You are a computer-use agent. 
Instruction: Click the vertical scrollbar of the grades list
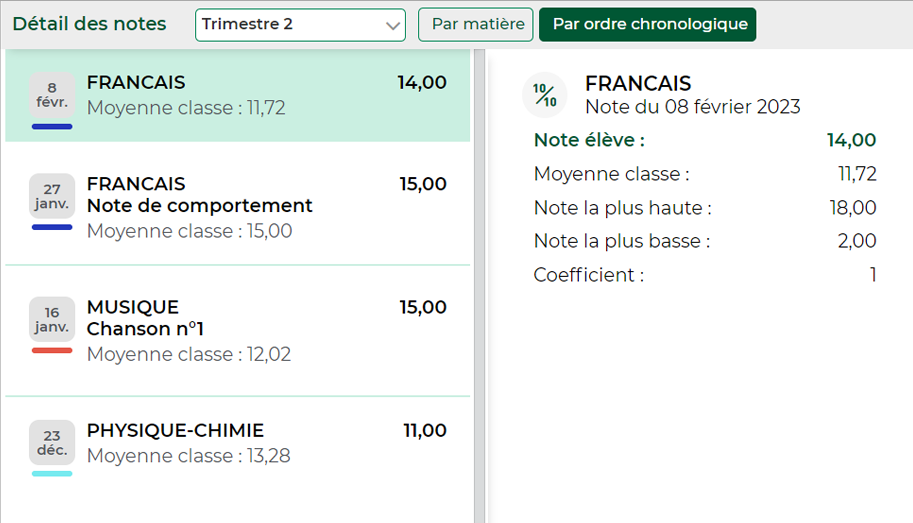(479, 286)
